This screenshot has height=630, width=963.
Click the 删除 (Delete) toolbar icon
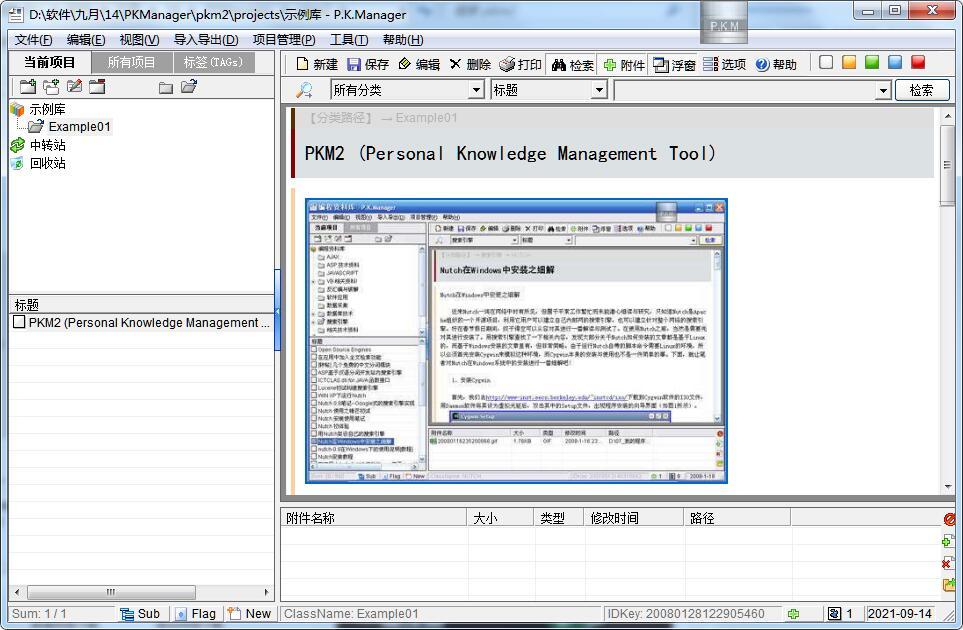pos(456,64)
